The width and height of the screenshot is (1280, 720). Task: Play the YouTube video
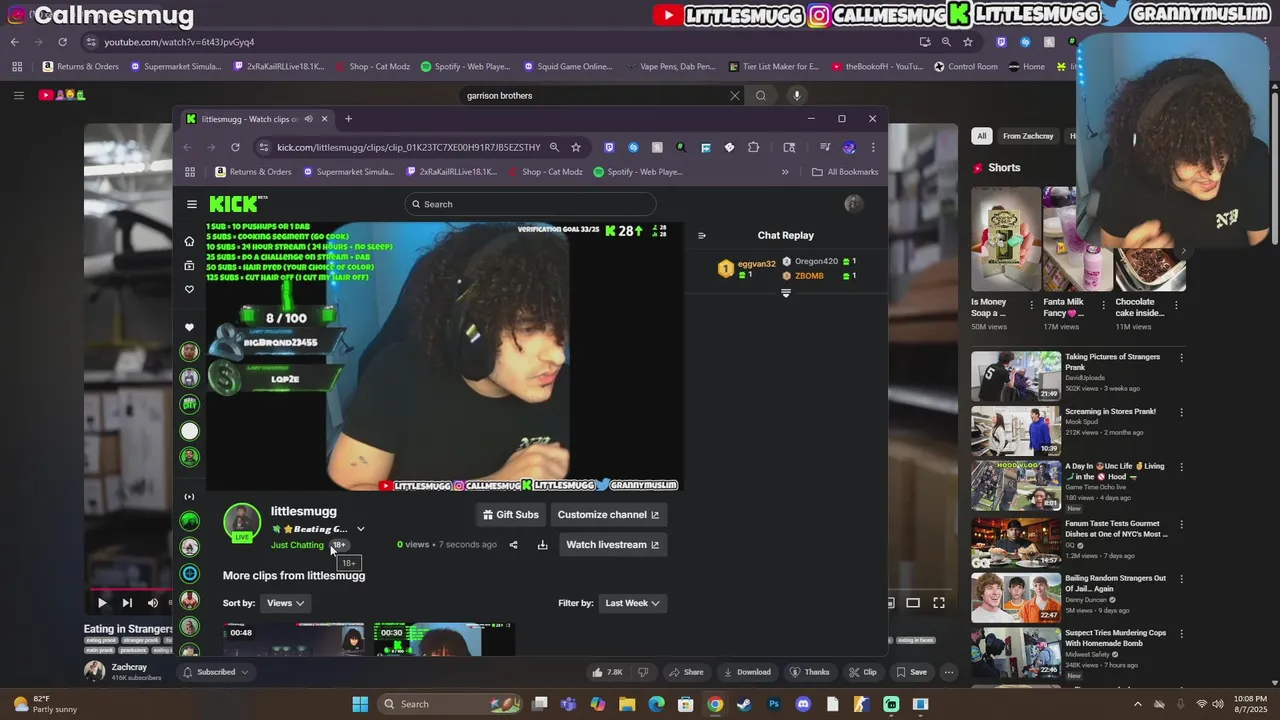[102, 603]
